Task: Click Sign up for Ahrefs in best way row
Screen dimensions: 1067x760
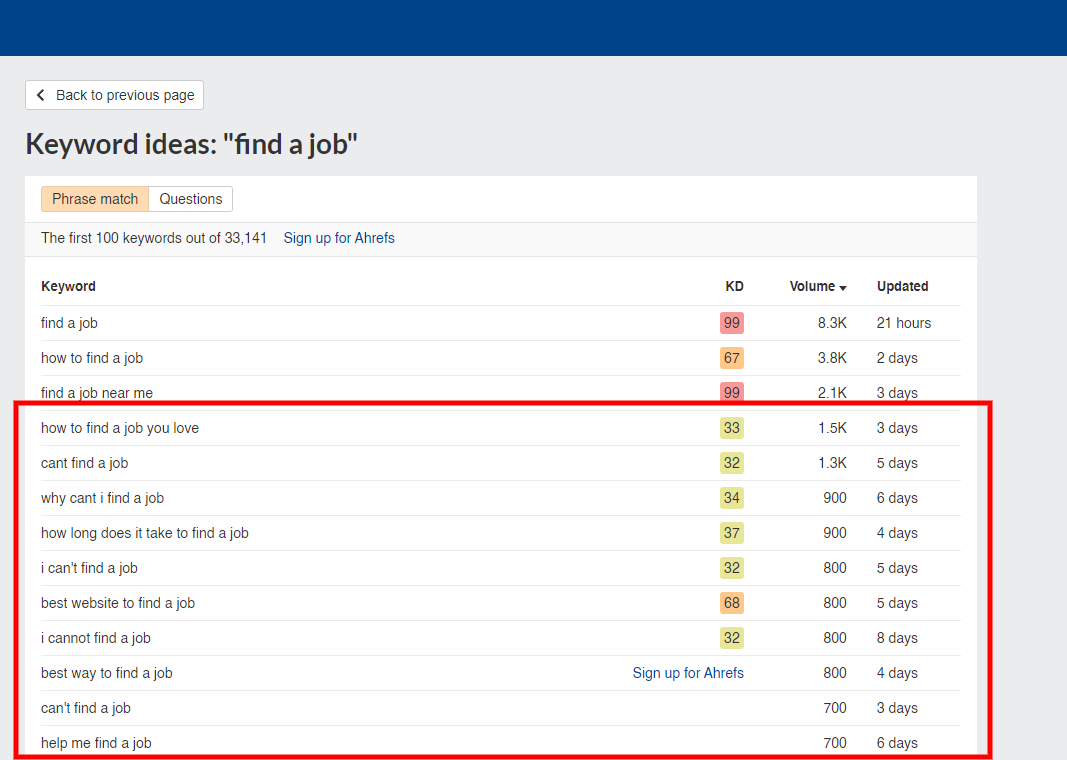Action: (688, 673)
